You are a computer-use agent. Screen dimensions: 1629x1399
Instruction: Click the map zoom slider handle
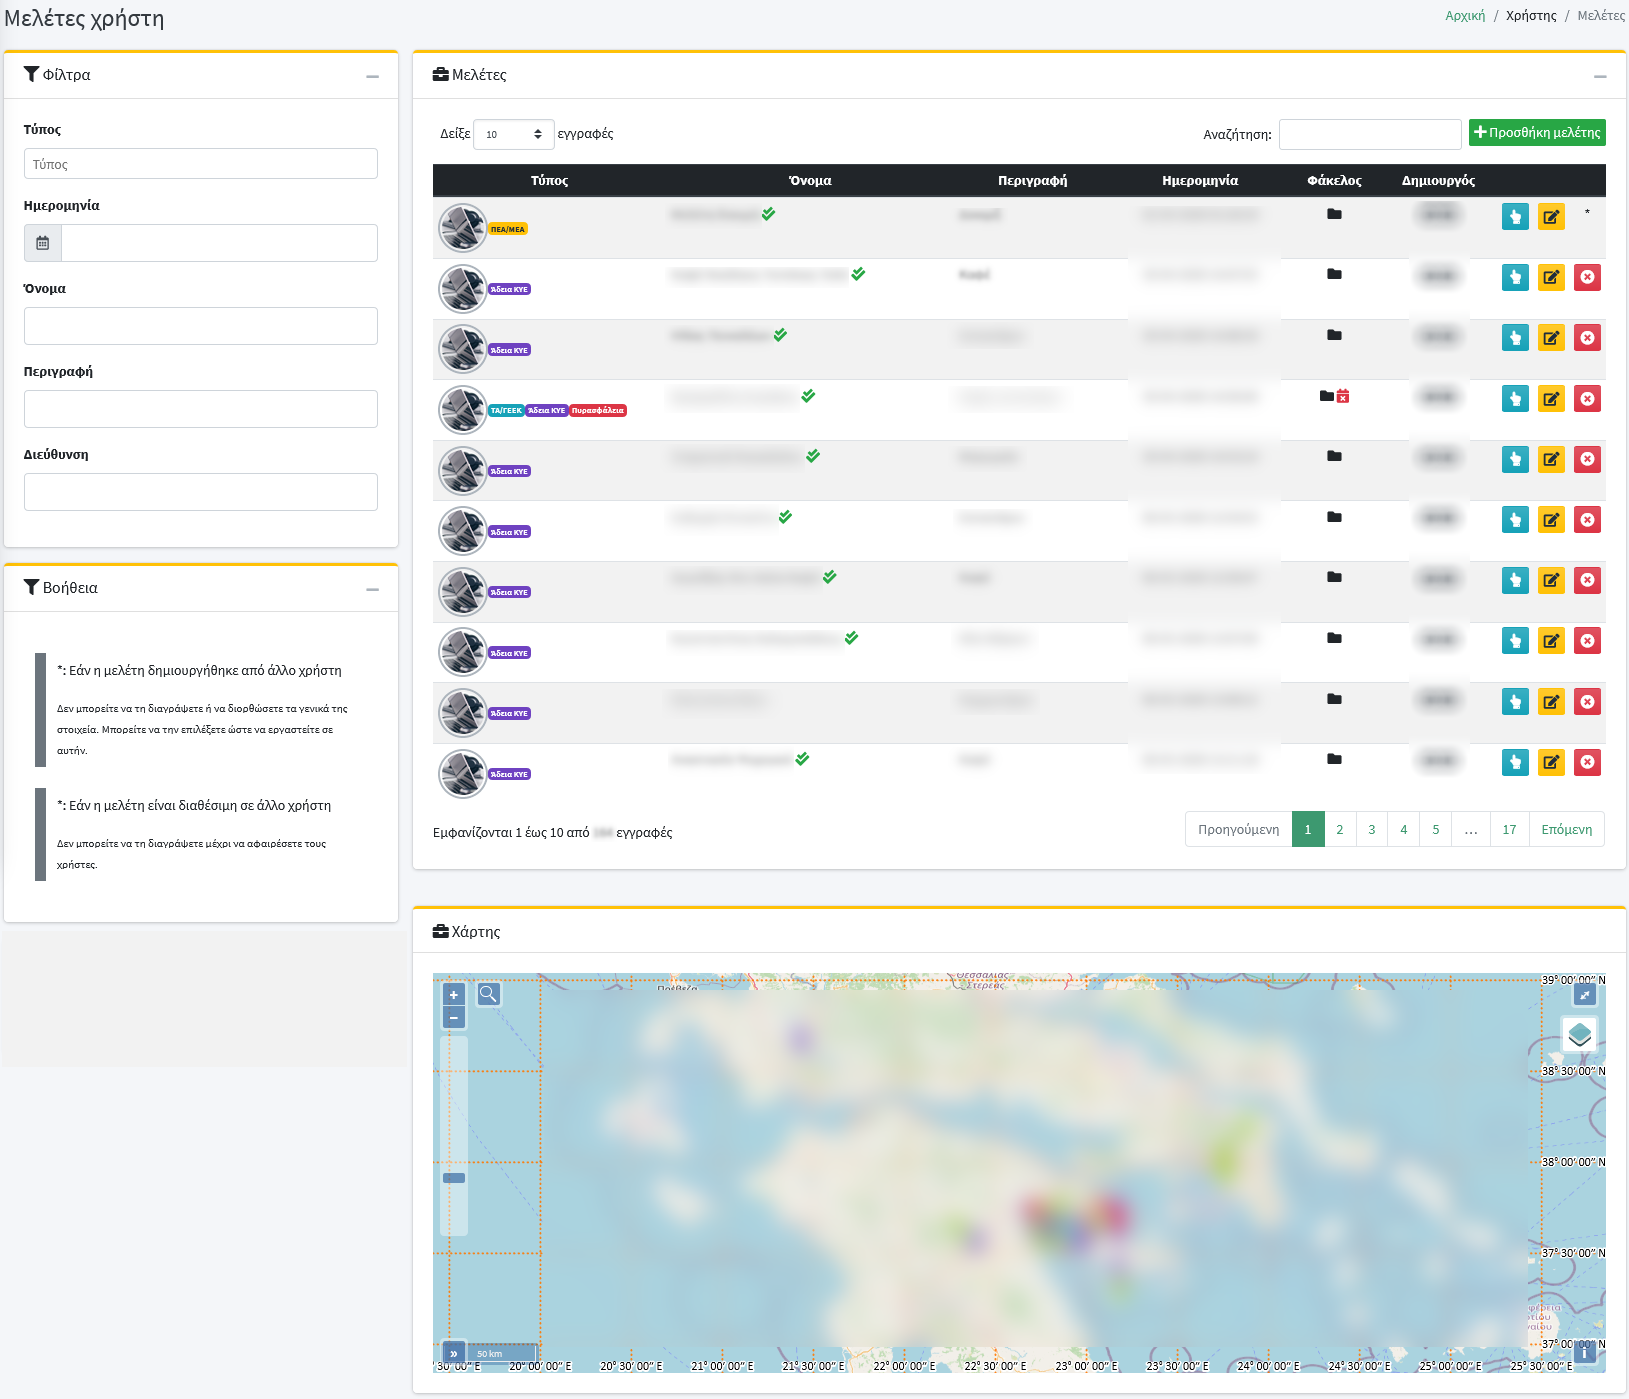pos(454,1178)
